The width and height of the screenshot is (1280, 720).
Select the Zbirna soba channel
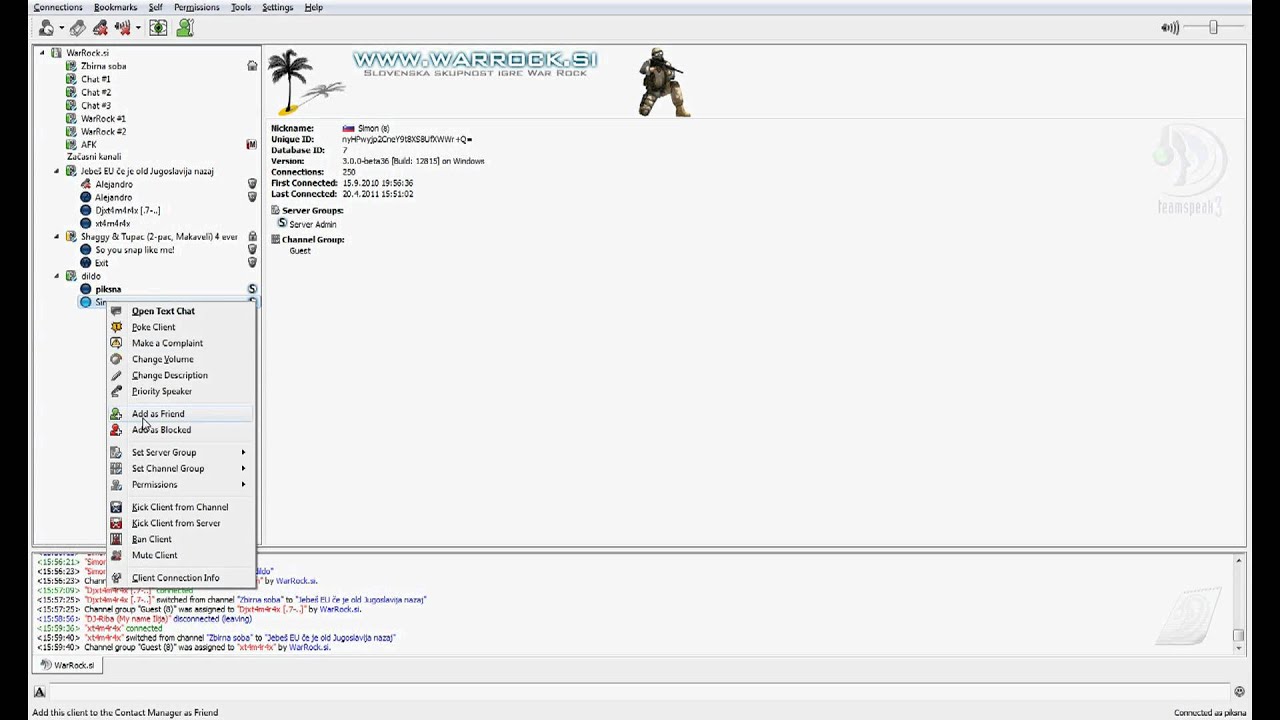tap(103, 66)
